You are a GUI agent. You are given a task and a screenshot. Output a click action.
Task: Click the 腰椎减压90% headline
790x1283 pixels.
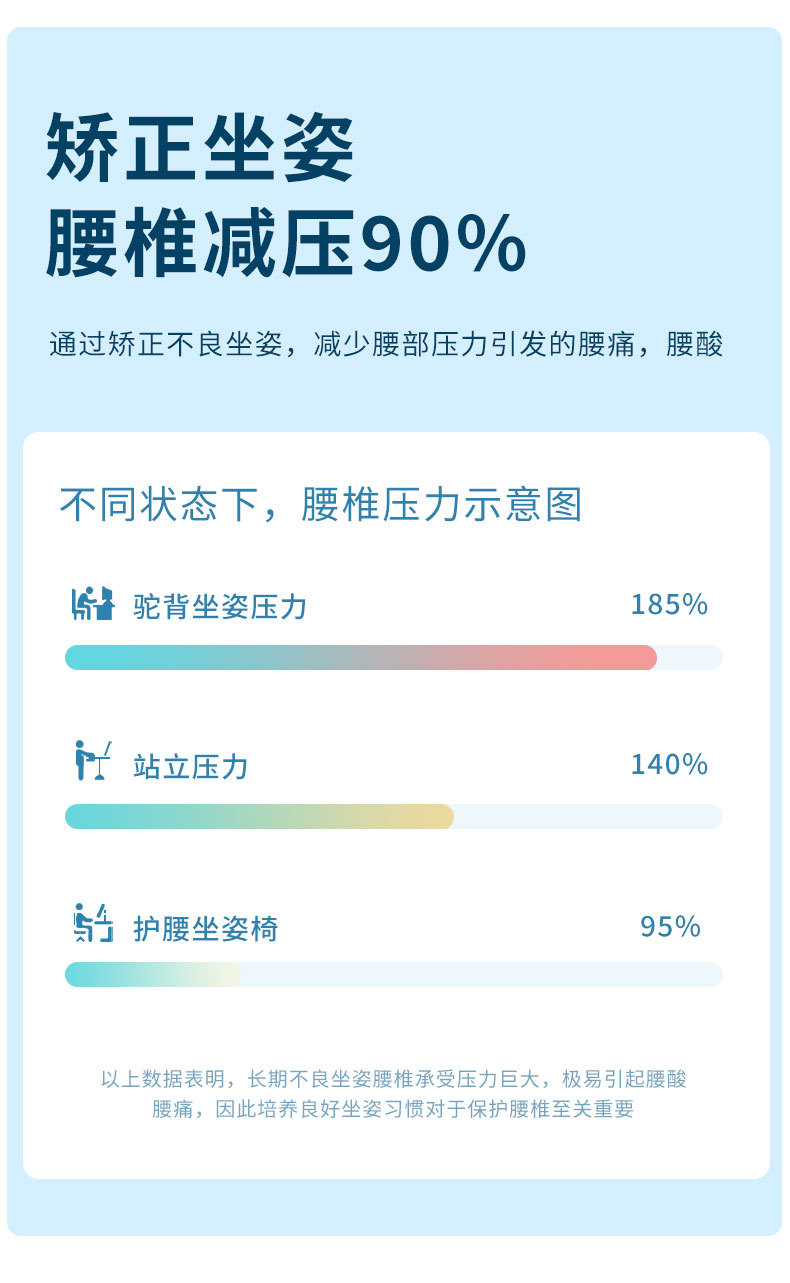click(x=286, y=244)
